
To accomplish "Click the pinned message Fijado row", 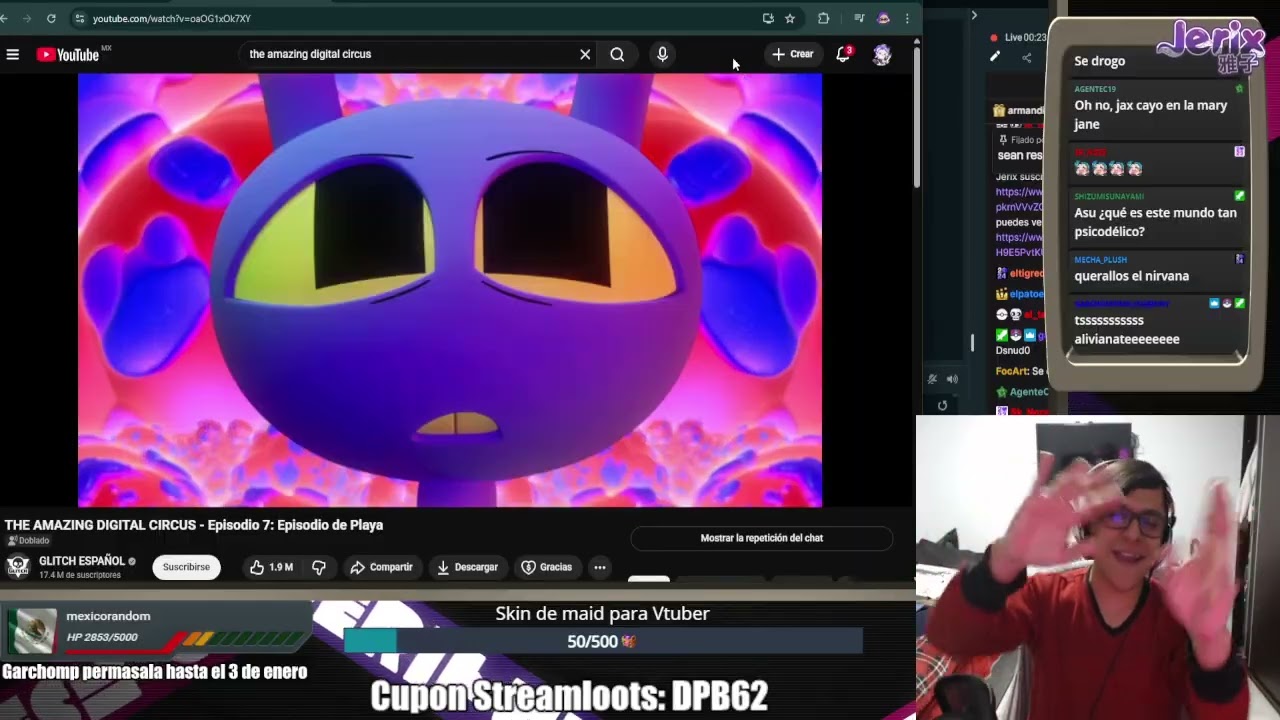I will tap(1020, 140).
